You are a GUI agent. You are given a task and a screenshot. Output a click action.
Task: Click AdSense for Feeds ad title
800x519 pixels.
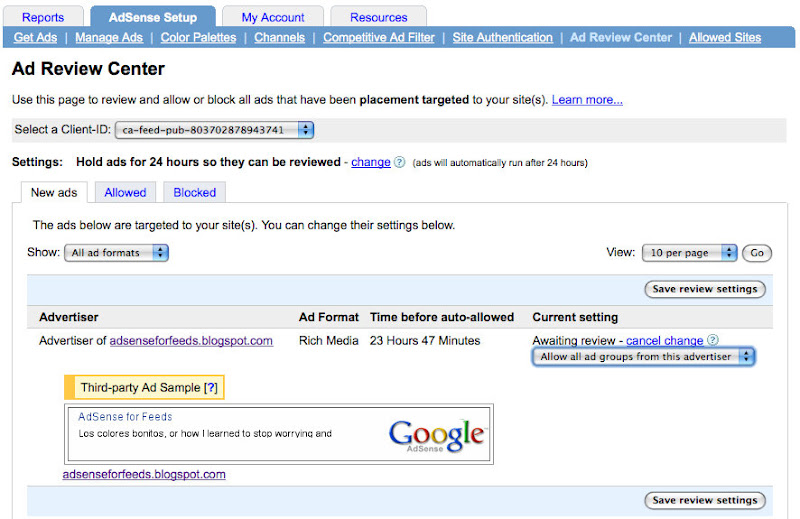[x=125, y=416]
